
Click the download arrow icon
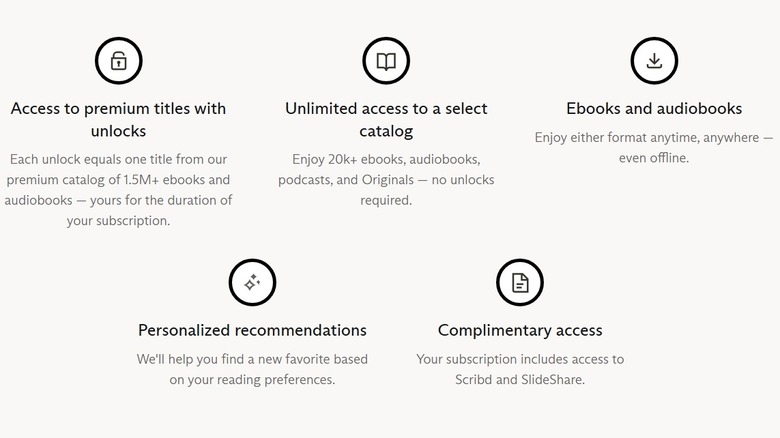[654, 61]
